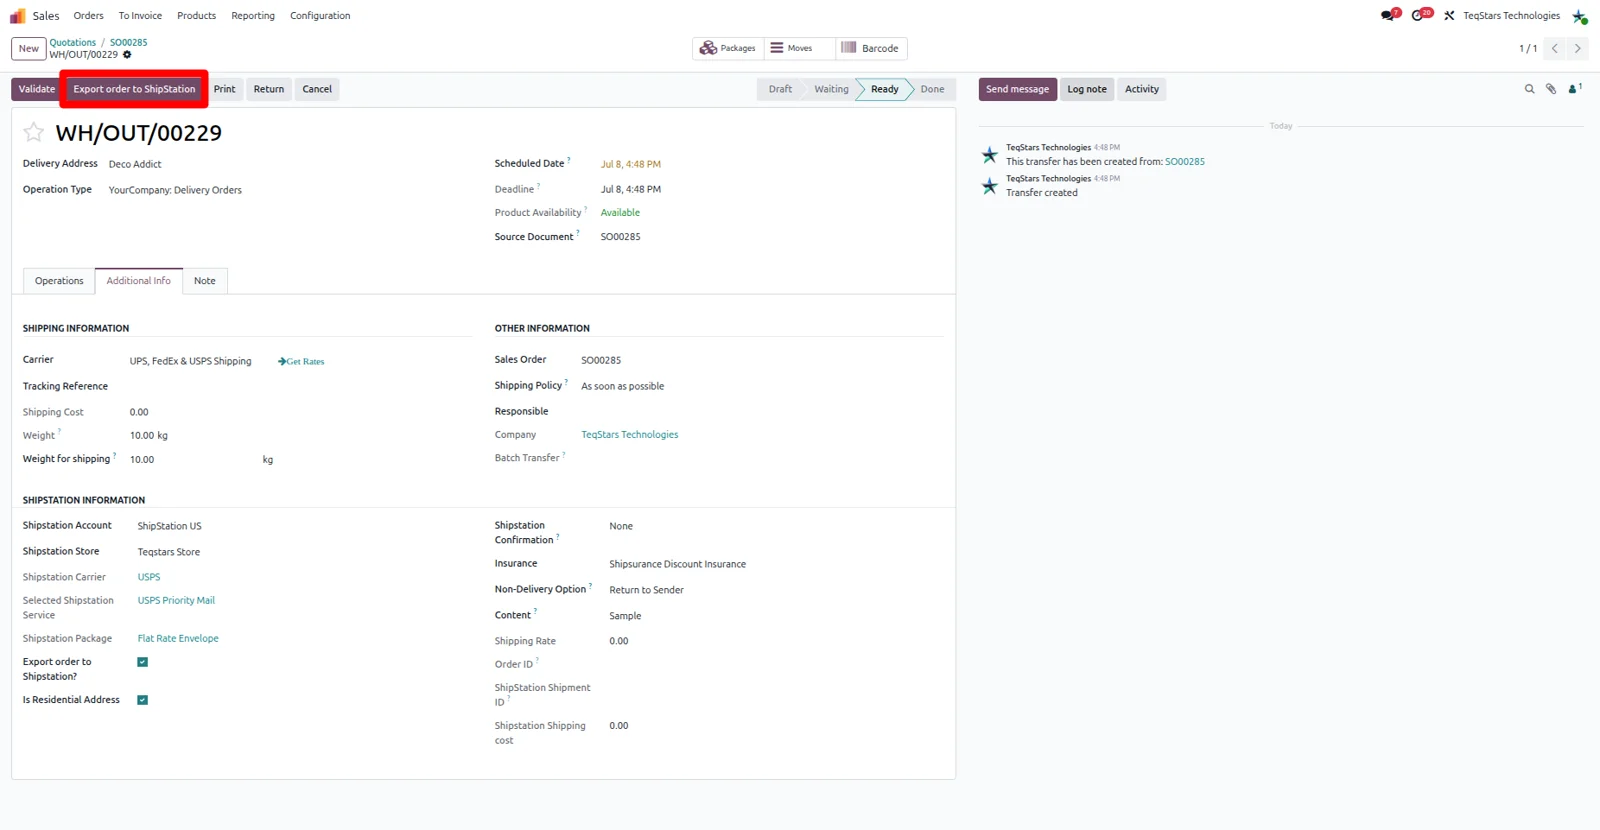Viewport: 1600px width, 830px height.
Task: Cancel the delivery order
Action: point(317,89)
